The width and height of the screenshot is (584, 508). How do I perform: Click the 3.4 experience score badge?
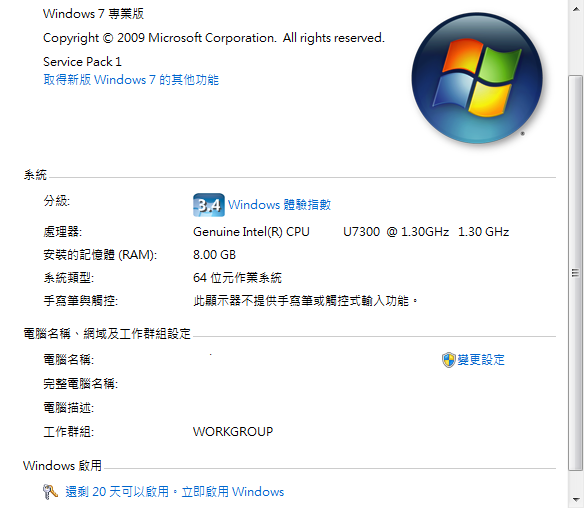209,205
